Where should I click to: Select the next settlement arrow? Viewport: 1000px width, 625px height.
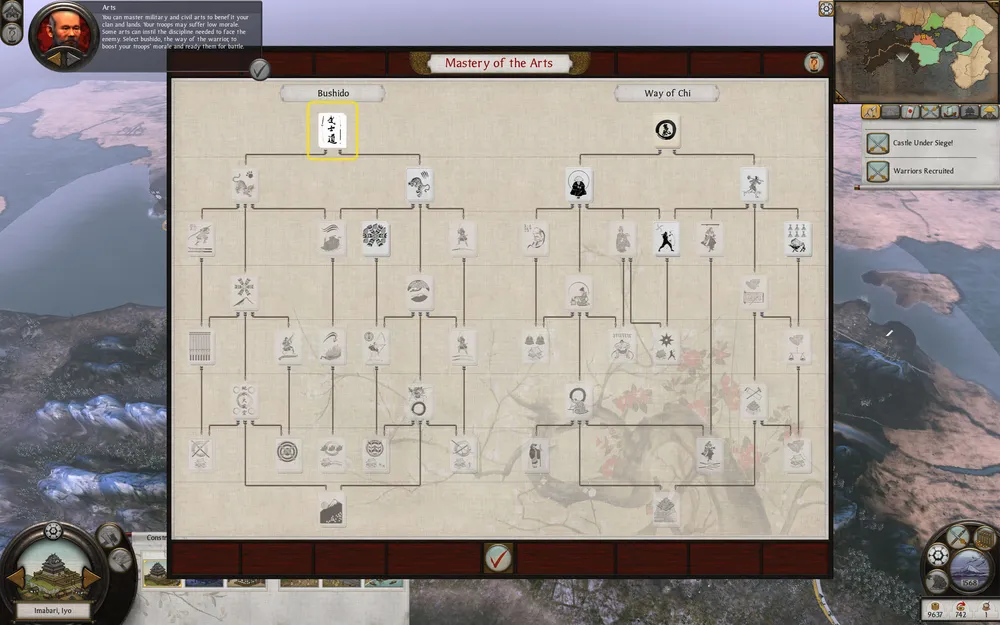pos(91,578)
